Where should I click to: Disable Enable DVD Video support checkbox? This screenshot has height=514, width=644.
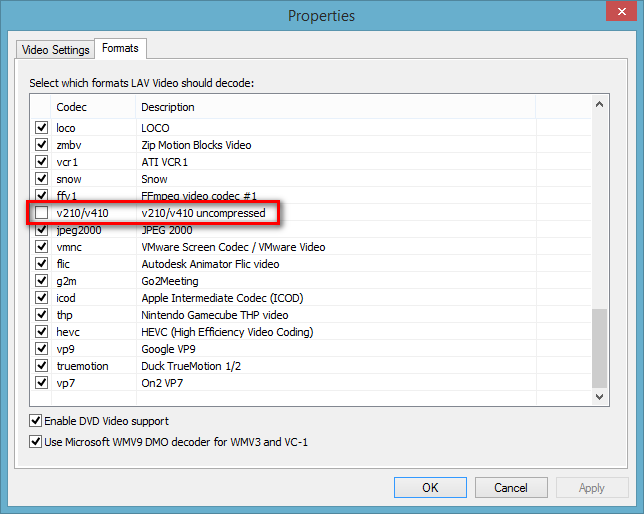(36, 421)
